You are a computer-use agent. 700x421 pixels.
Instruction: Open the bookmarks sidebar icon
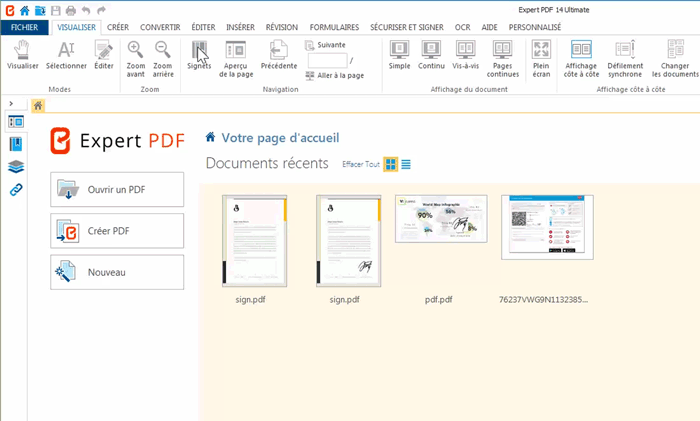pos(16,144)
